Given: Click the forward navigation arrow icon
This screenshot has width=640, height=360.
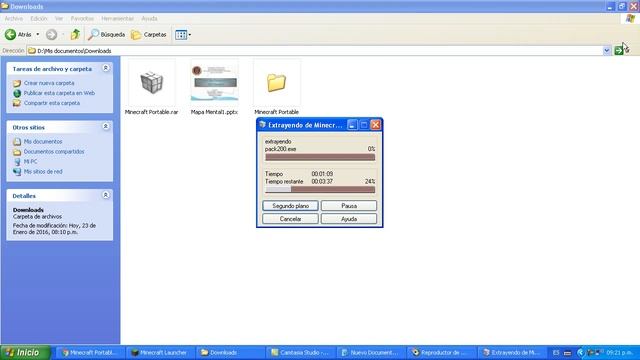Looking at the screenshot, I should click(x=51, y=35).
